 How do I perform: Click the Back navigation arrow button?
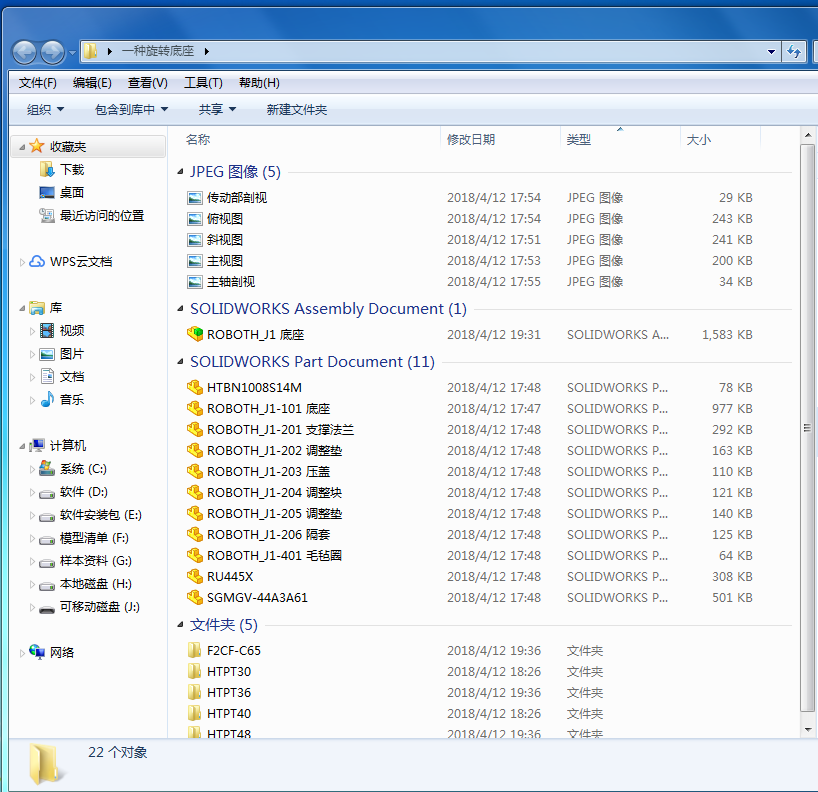coord(24,52)
